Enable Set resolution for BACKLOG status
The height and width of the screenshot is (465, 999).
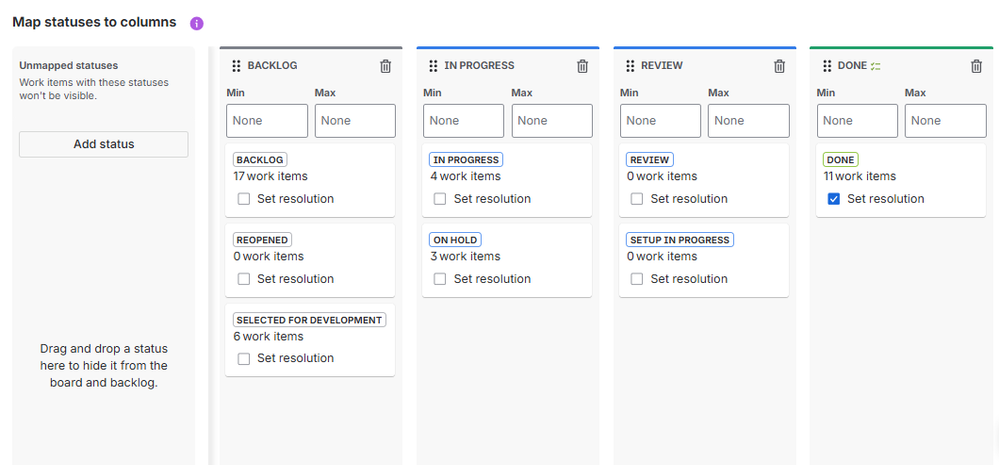244,199
